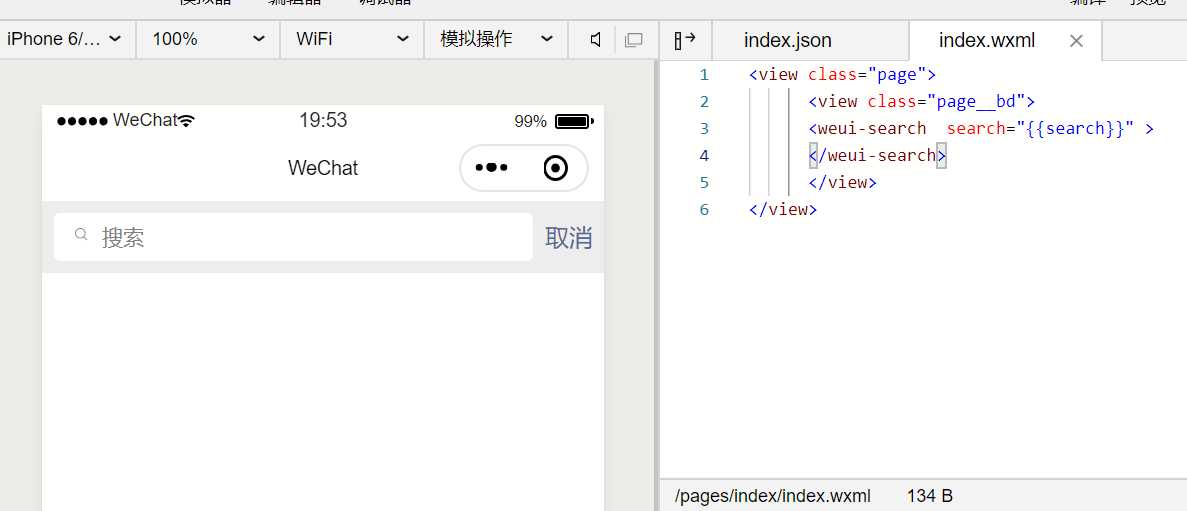
Task: Click the magnifier icon in search bar
Action: [x=81, y=234]
